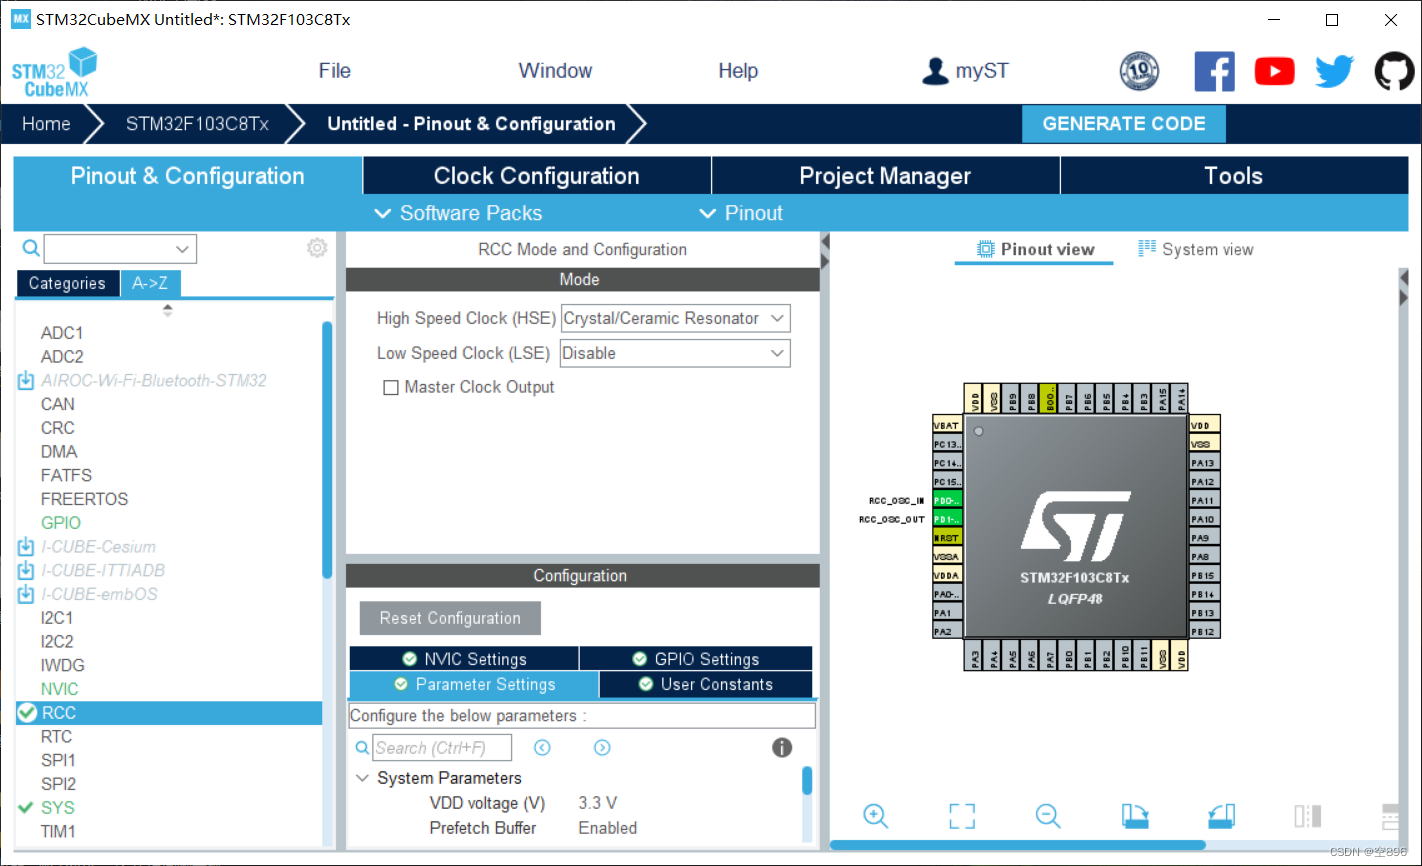Select SYS in the peripheral list
This screenshot has height=866, width=1422.
point(58,808)
